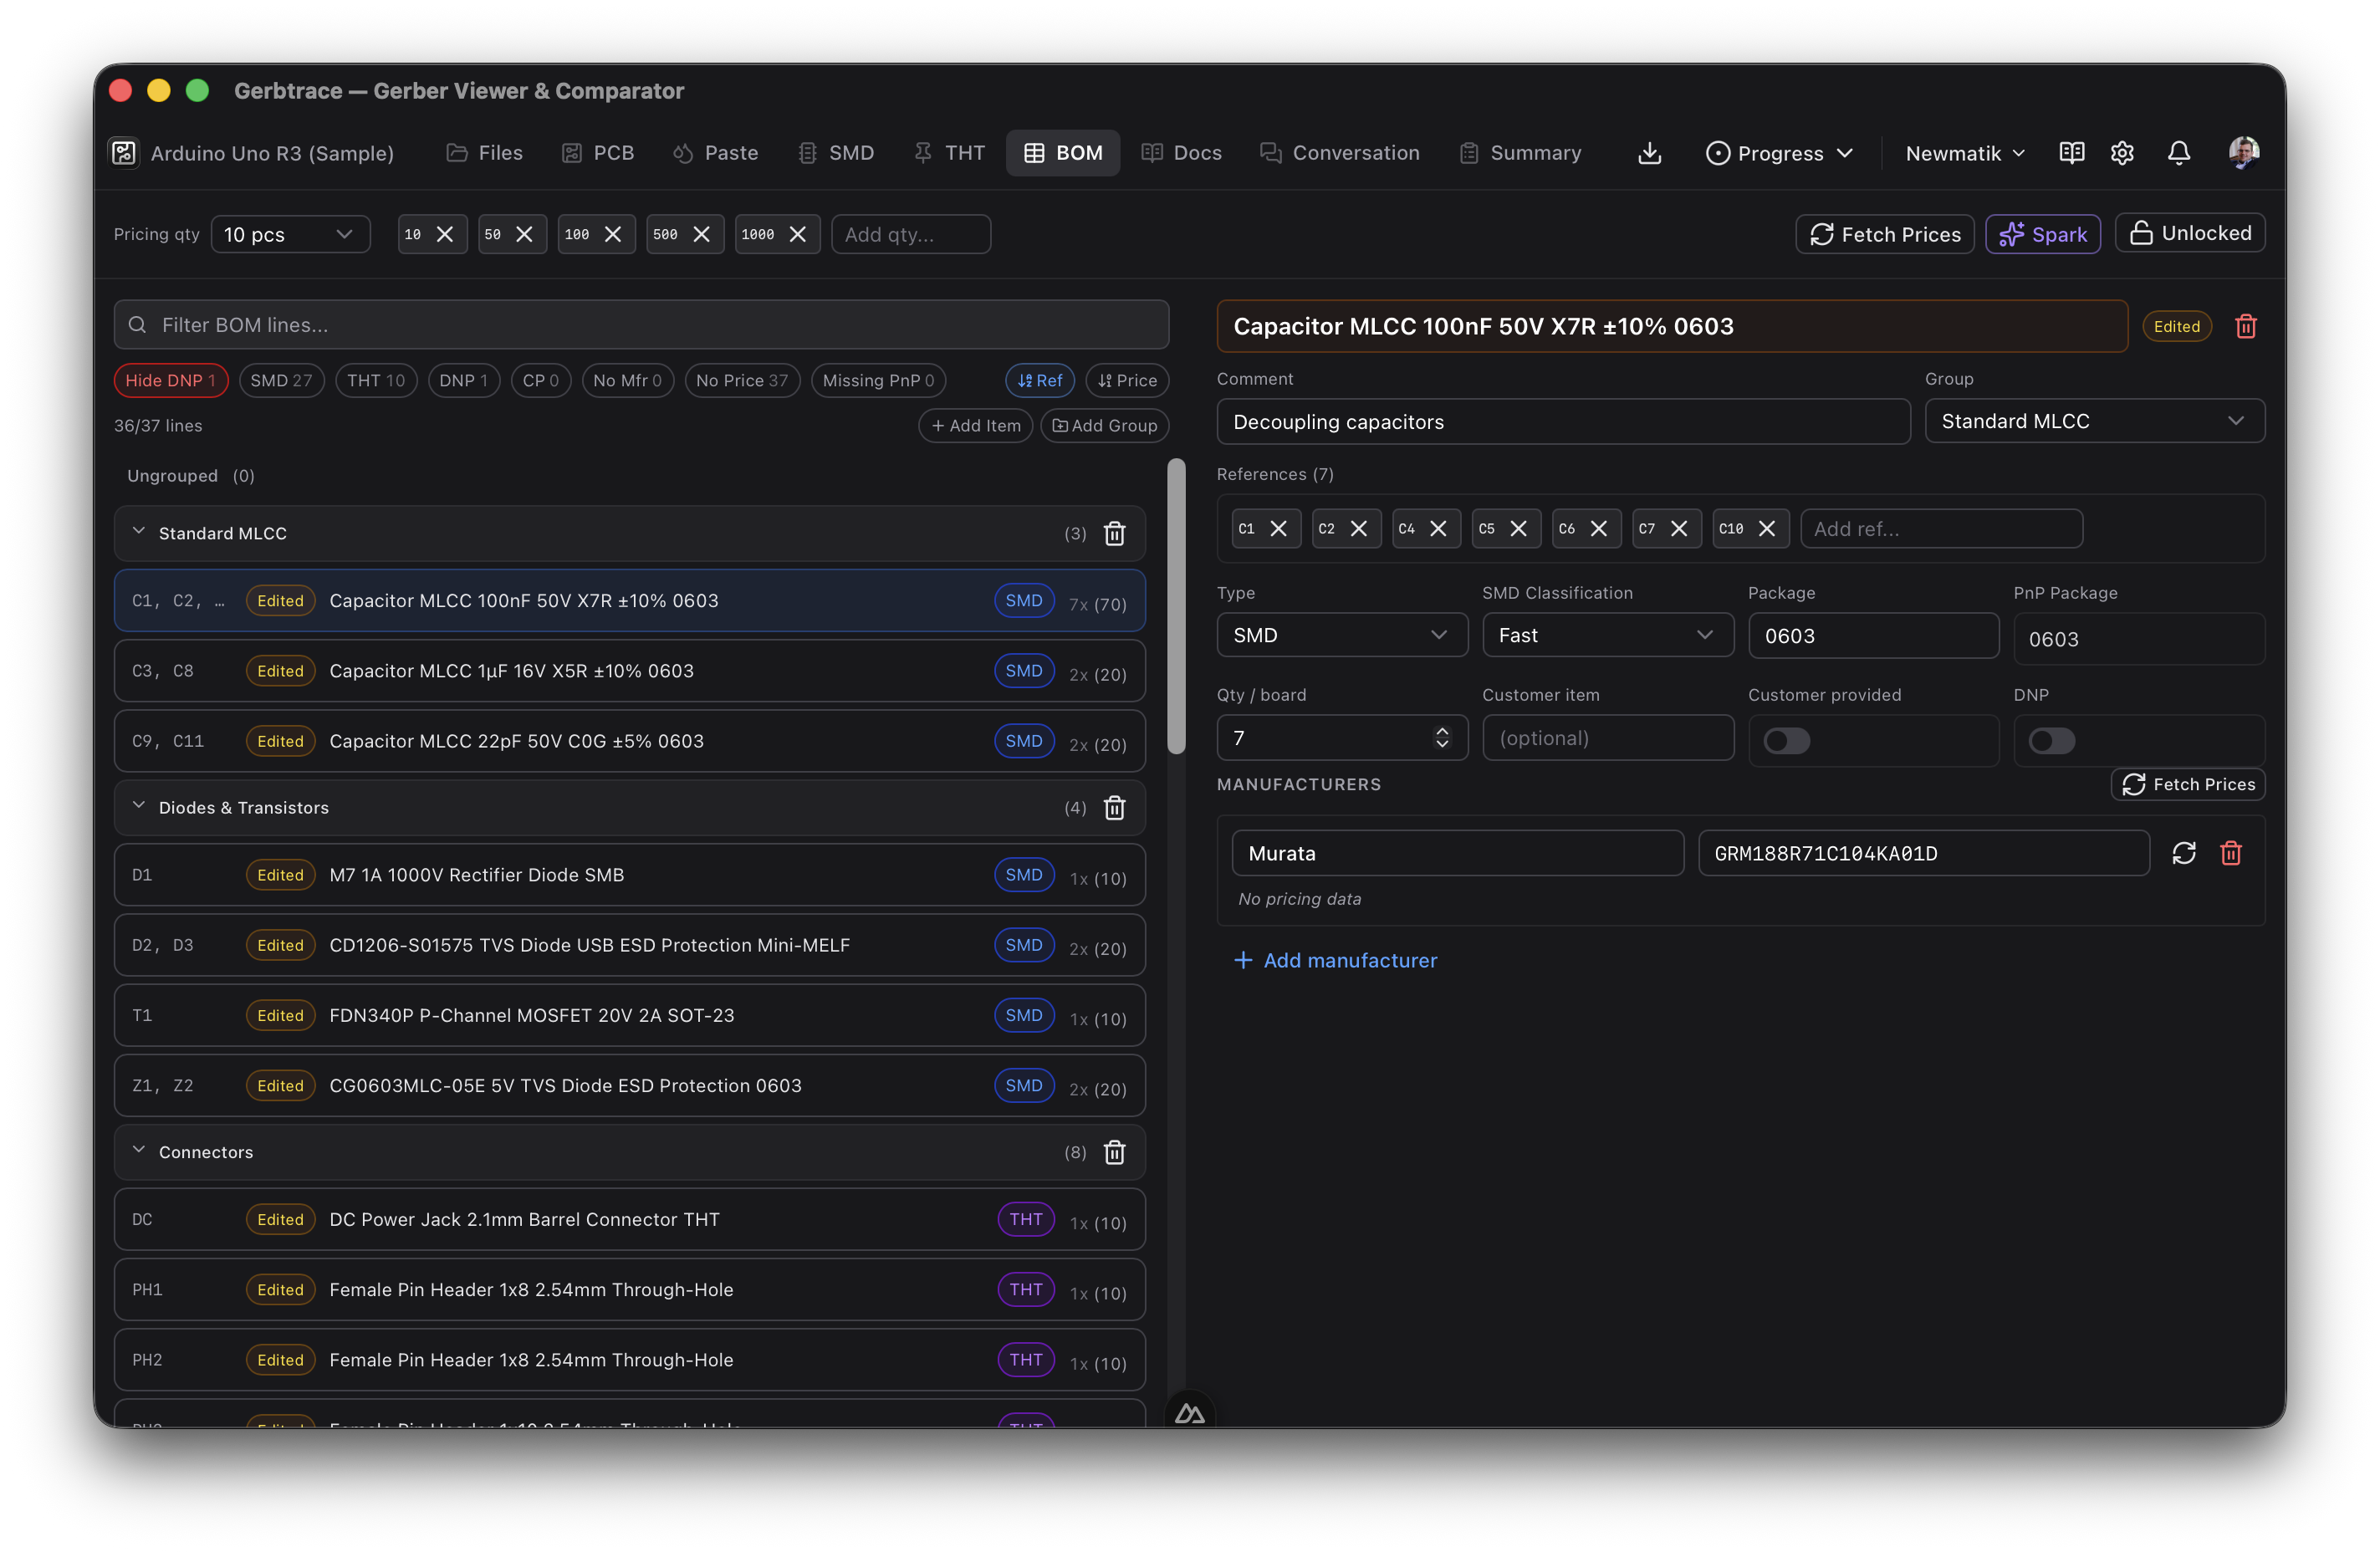The width and height of the screenshot is (2380, 1552).
Task: Switch to the PCB tab
Action: [598, 153]
